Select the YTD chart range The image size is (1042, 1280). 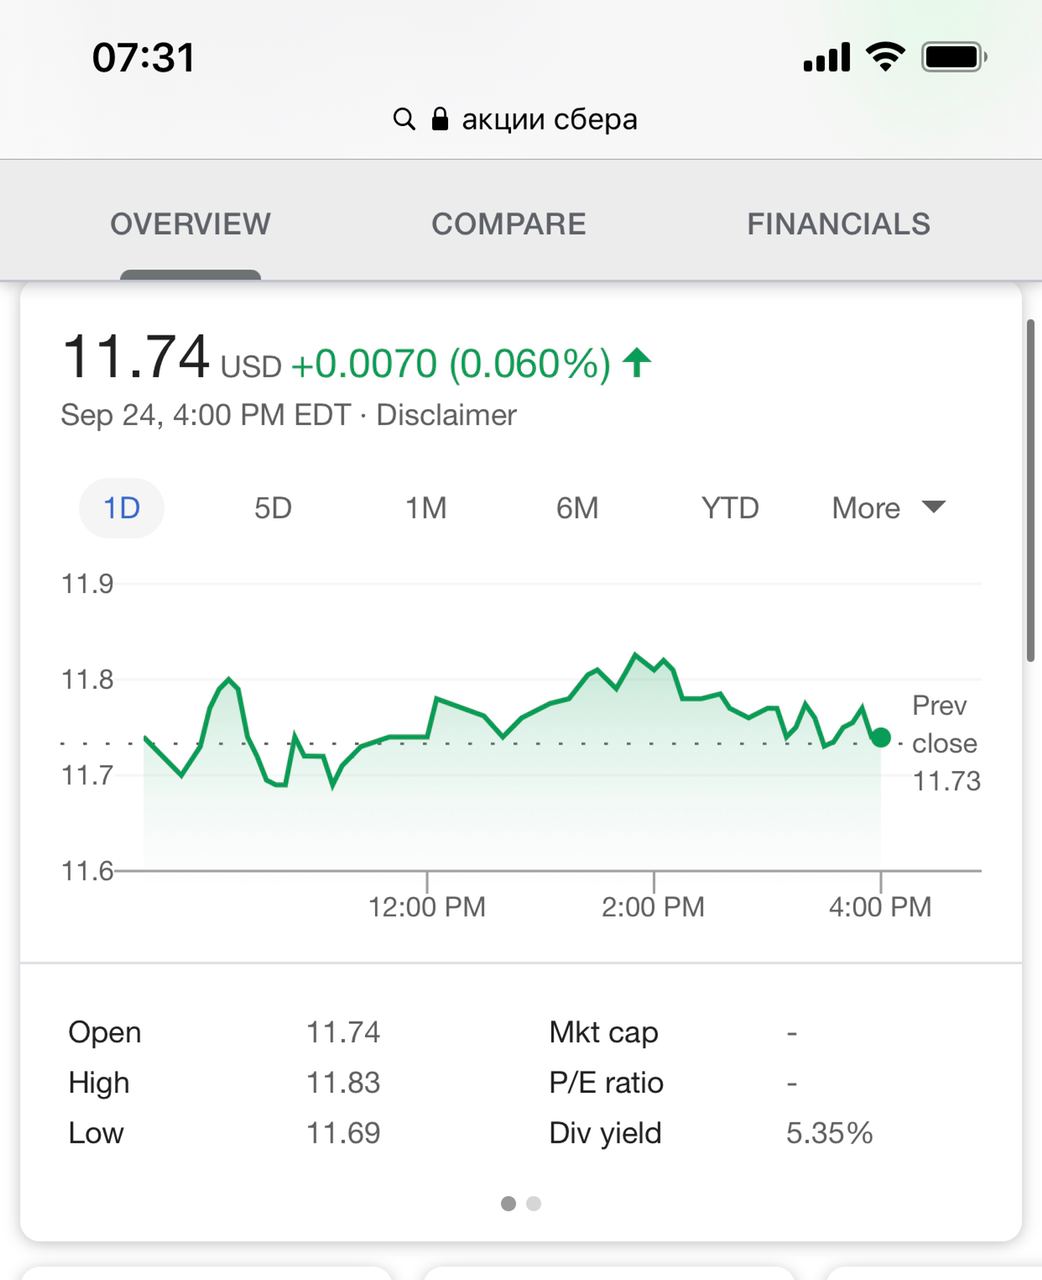pyautogui.click(x=730, y=508)
